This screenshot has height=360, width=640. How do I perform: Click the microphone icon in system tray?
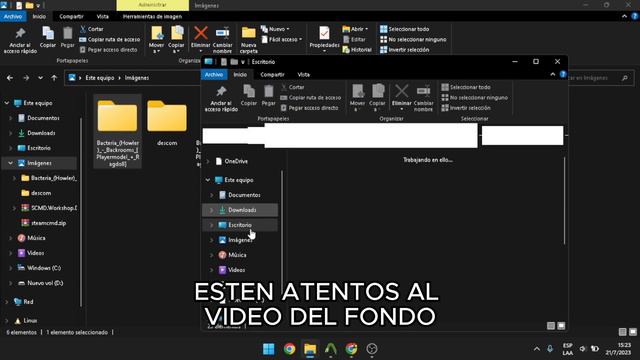click(x=550, y=349)
